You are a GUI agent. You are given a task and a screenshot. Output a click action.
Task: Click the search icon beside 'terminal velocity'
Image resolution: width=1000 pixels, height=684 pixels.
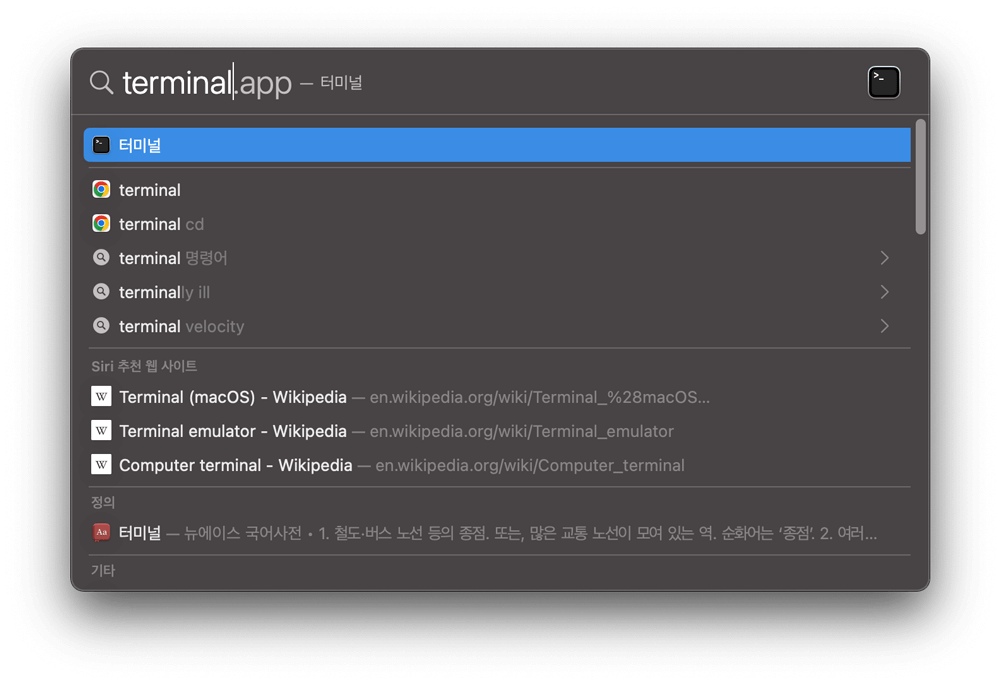click(101, 326)
